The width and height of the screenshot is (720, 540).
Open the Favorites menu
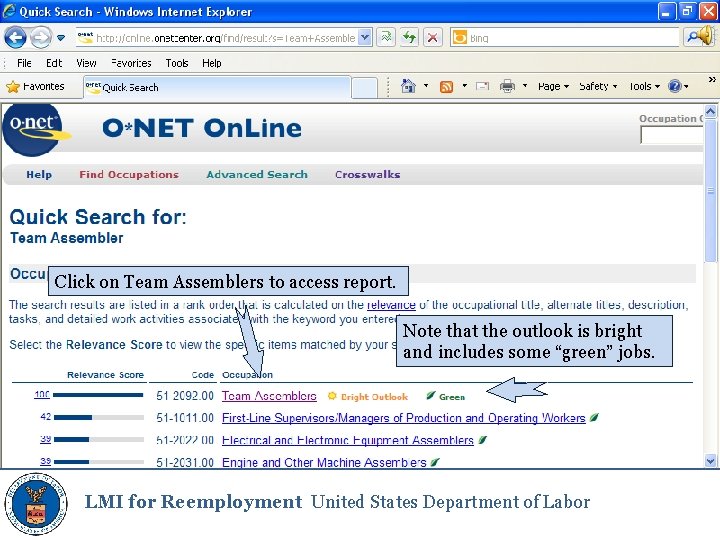click(x=131, y=63)
